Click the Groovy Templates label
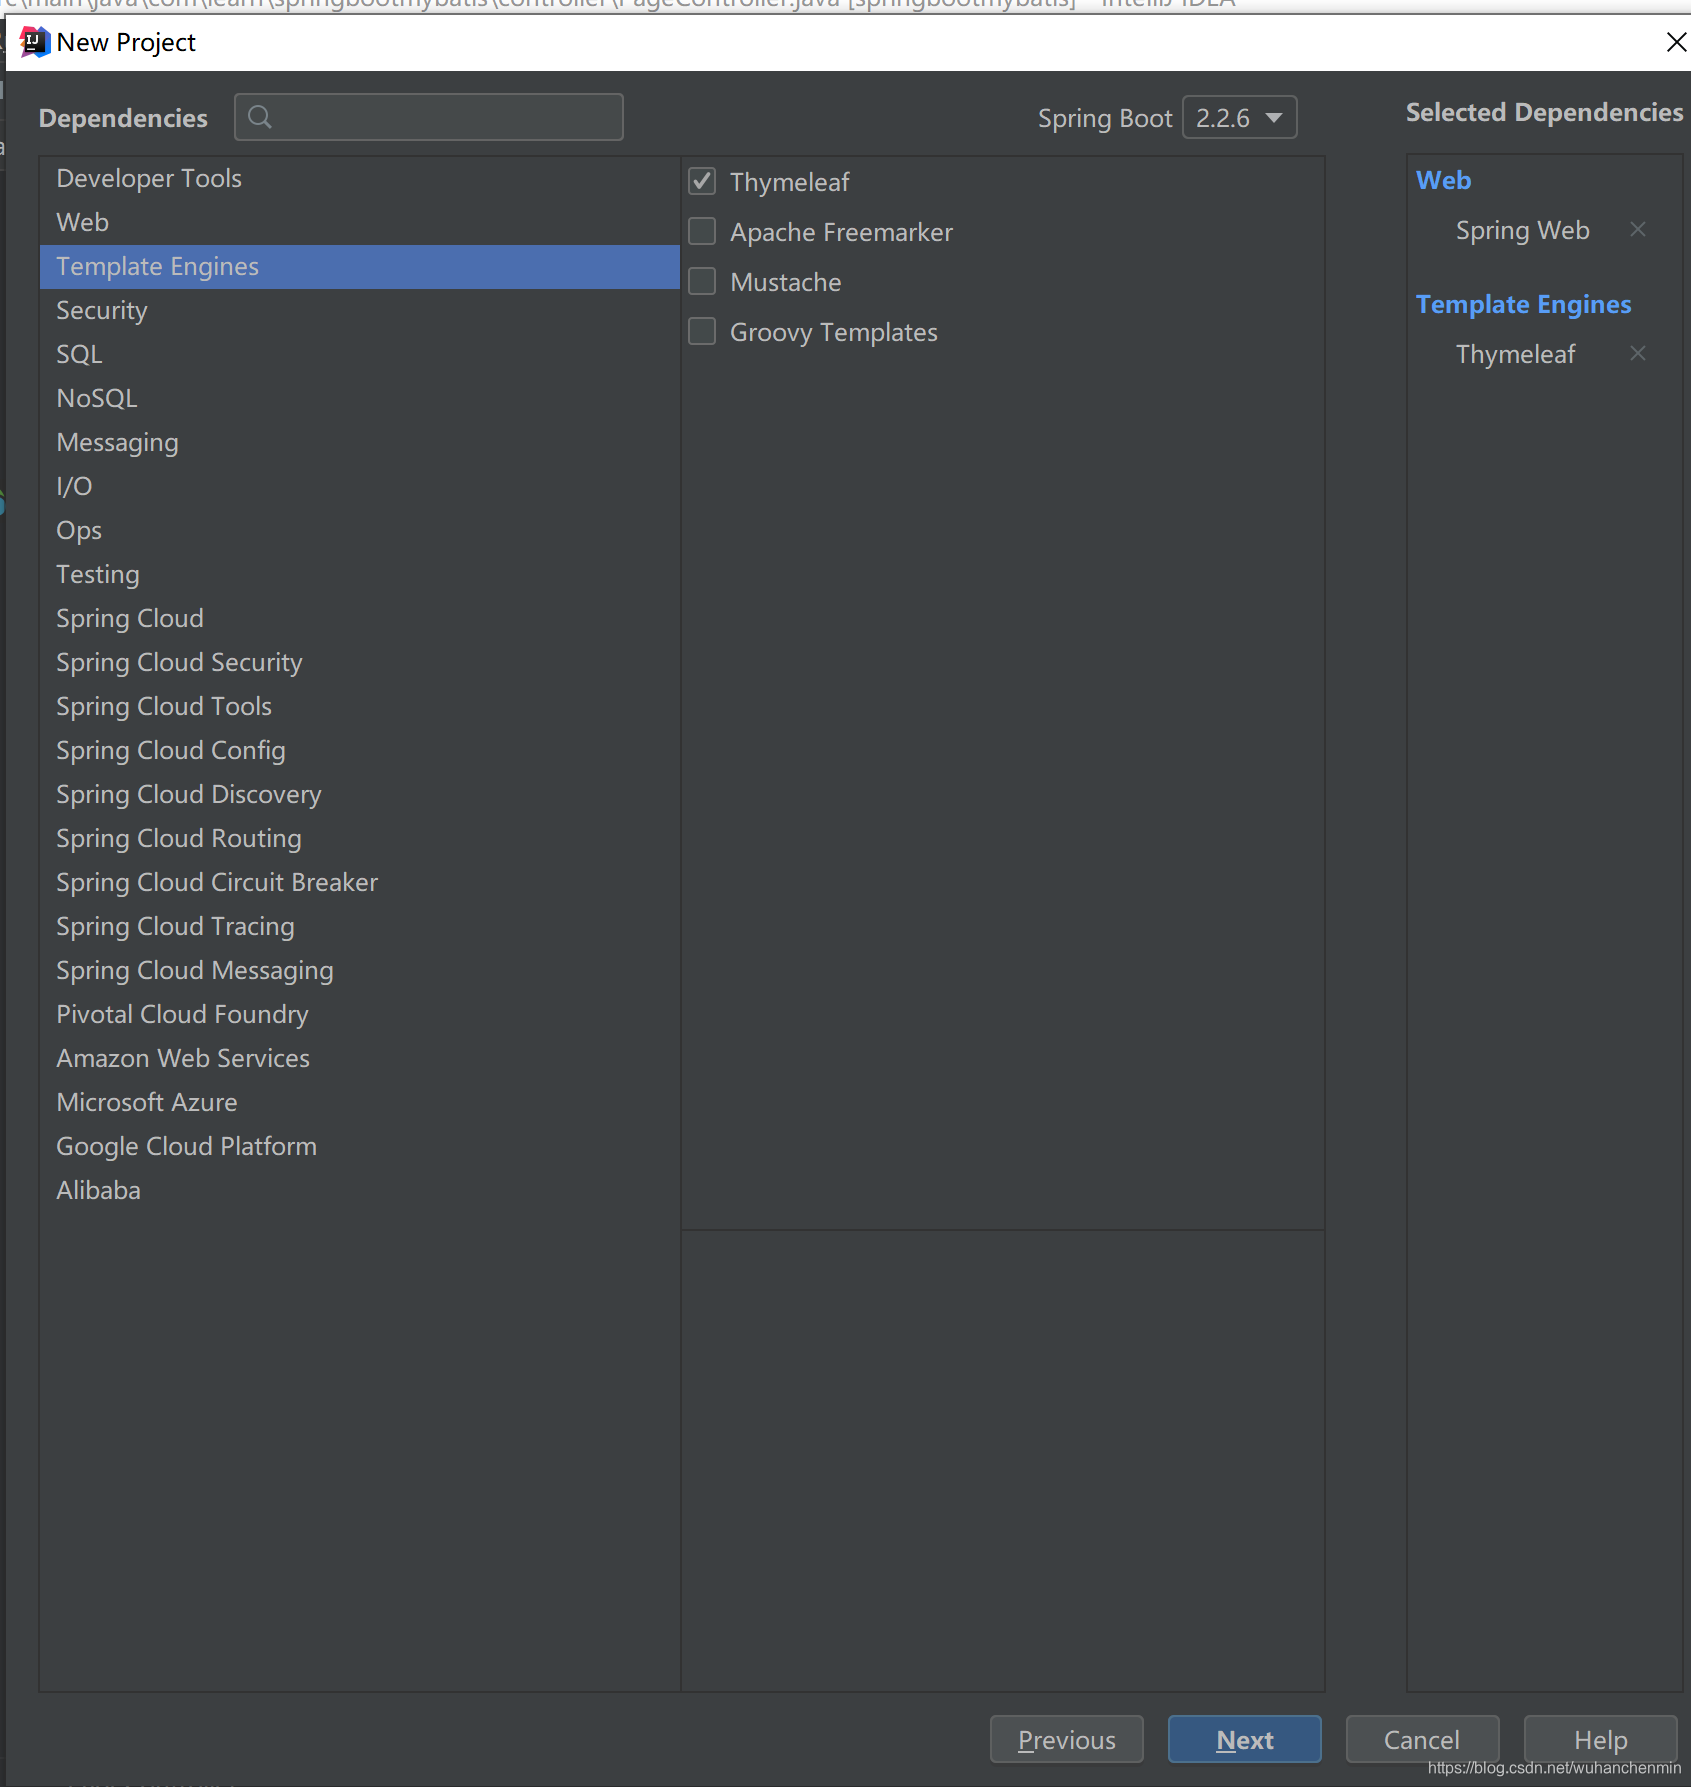Screen dimensions: 1691x1787 (x=834, y=333)
